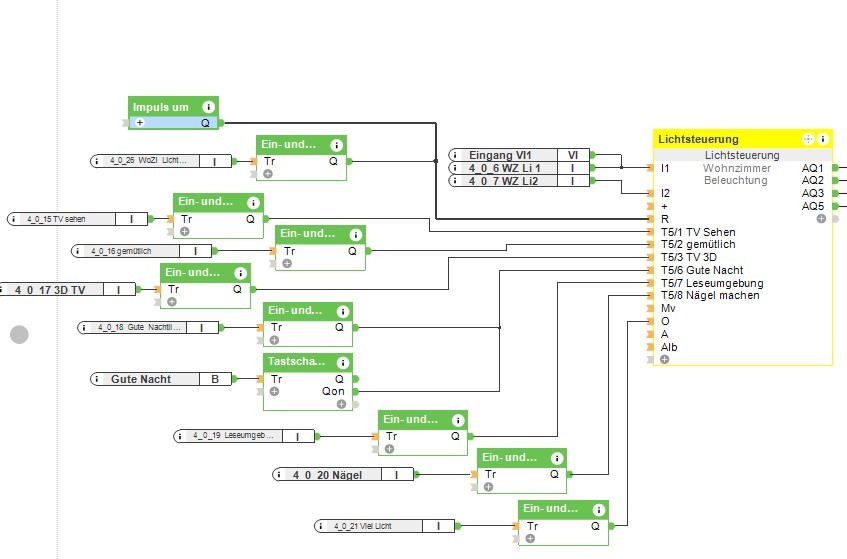
Task: Open info icon on the Tastscha... block
Action: [342, 362]
